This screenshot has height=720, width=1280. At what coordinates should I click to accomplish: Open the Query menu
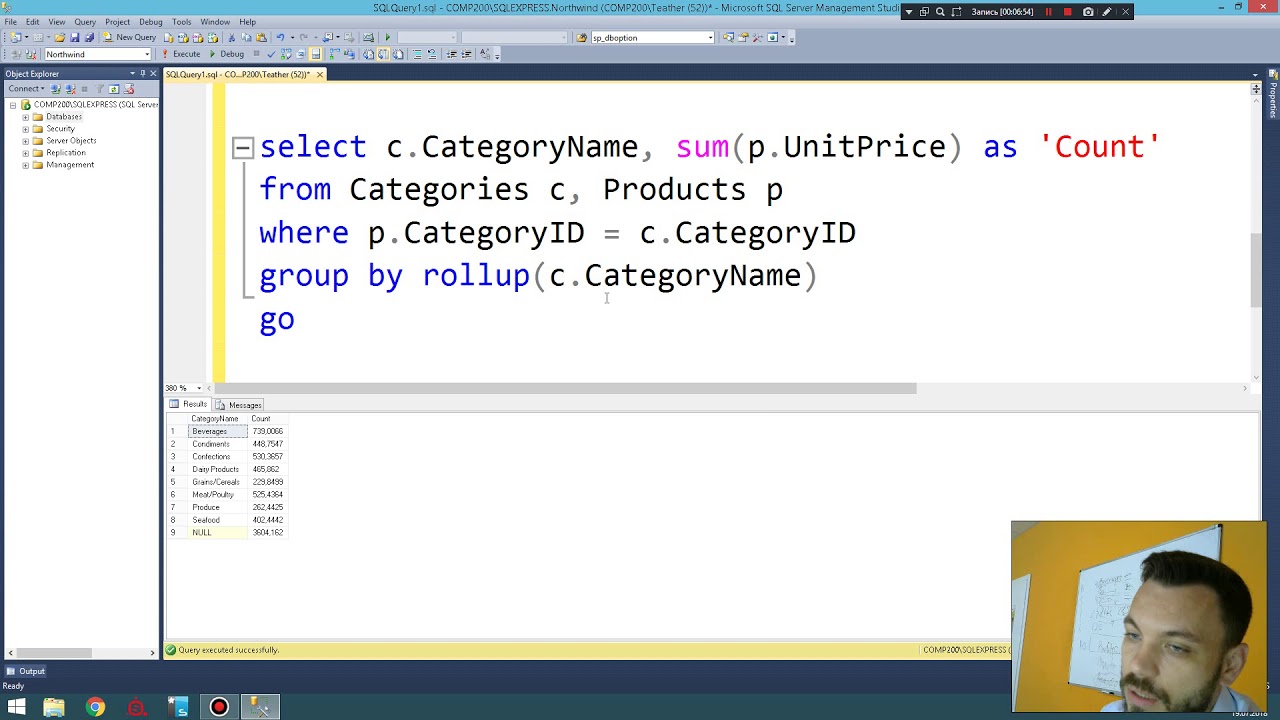pos(85,21)
